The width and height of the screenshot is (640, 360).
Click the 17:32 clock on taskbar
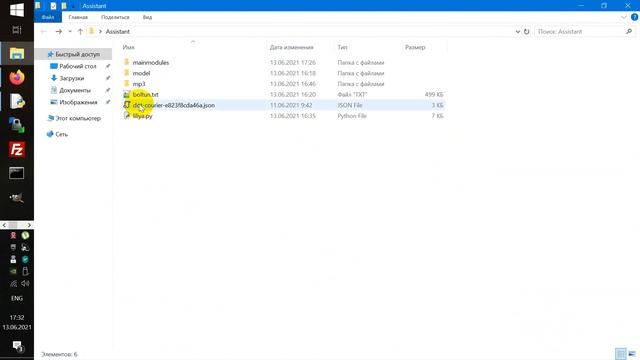coord(17,318)
